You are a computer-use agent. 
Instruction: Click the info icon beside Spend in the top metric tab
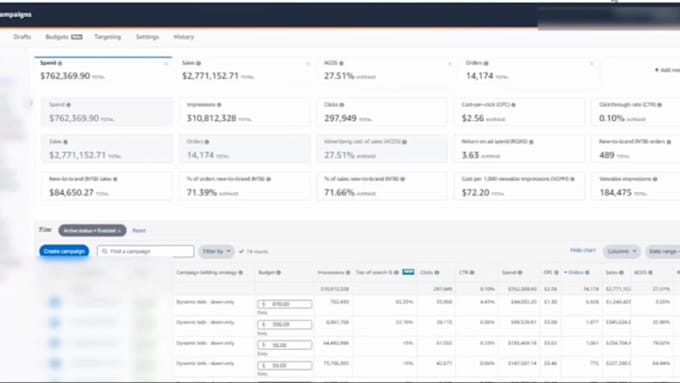point(60,63)
